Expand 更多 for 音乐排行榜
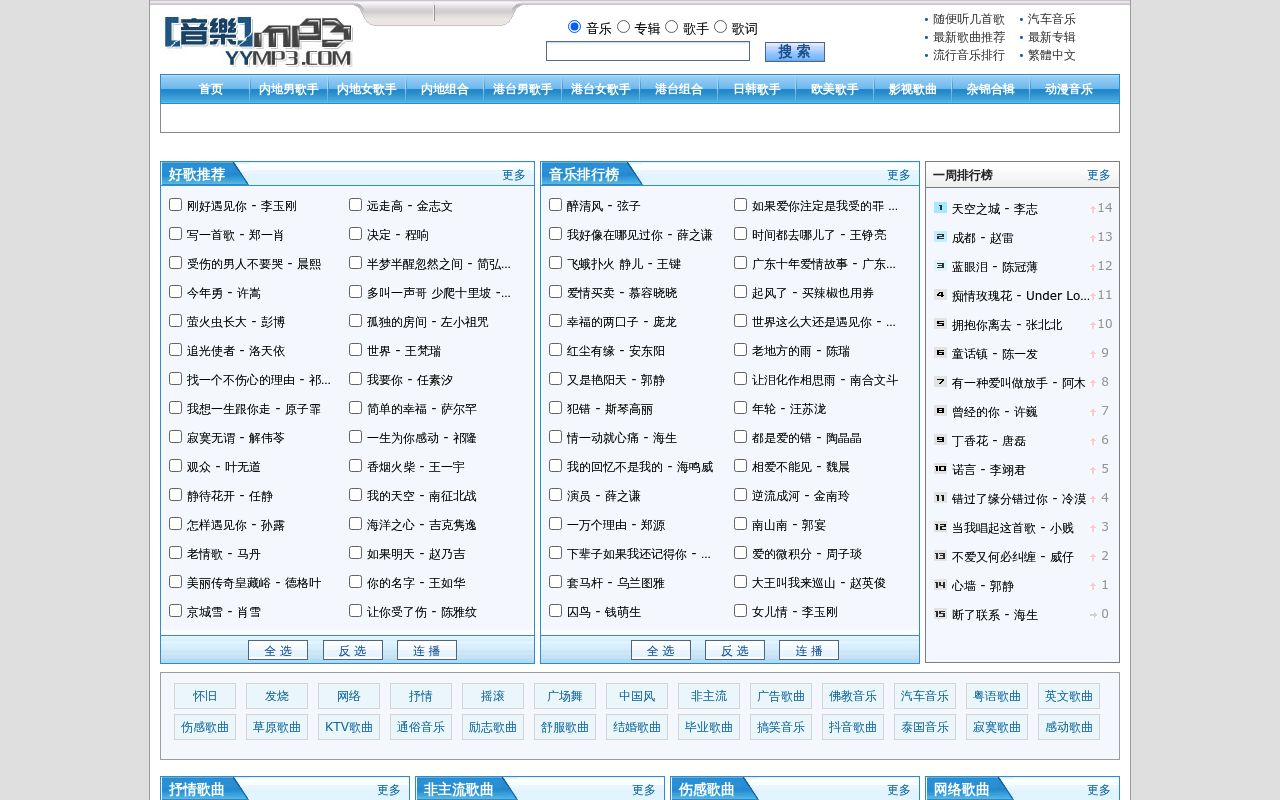 point(899,175)
